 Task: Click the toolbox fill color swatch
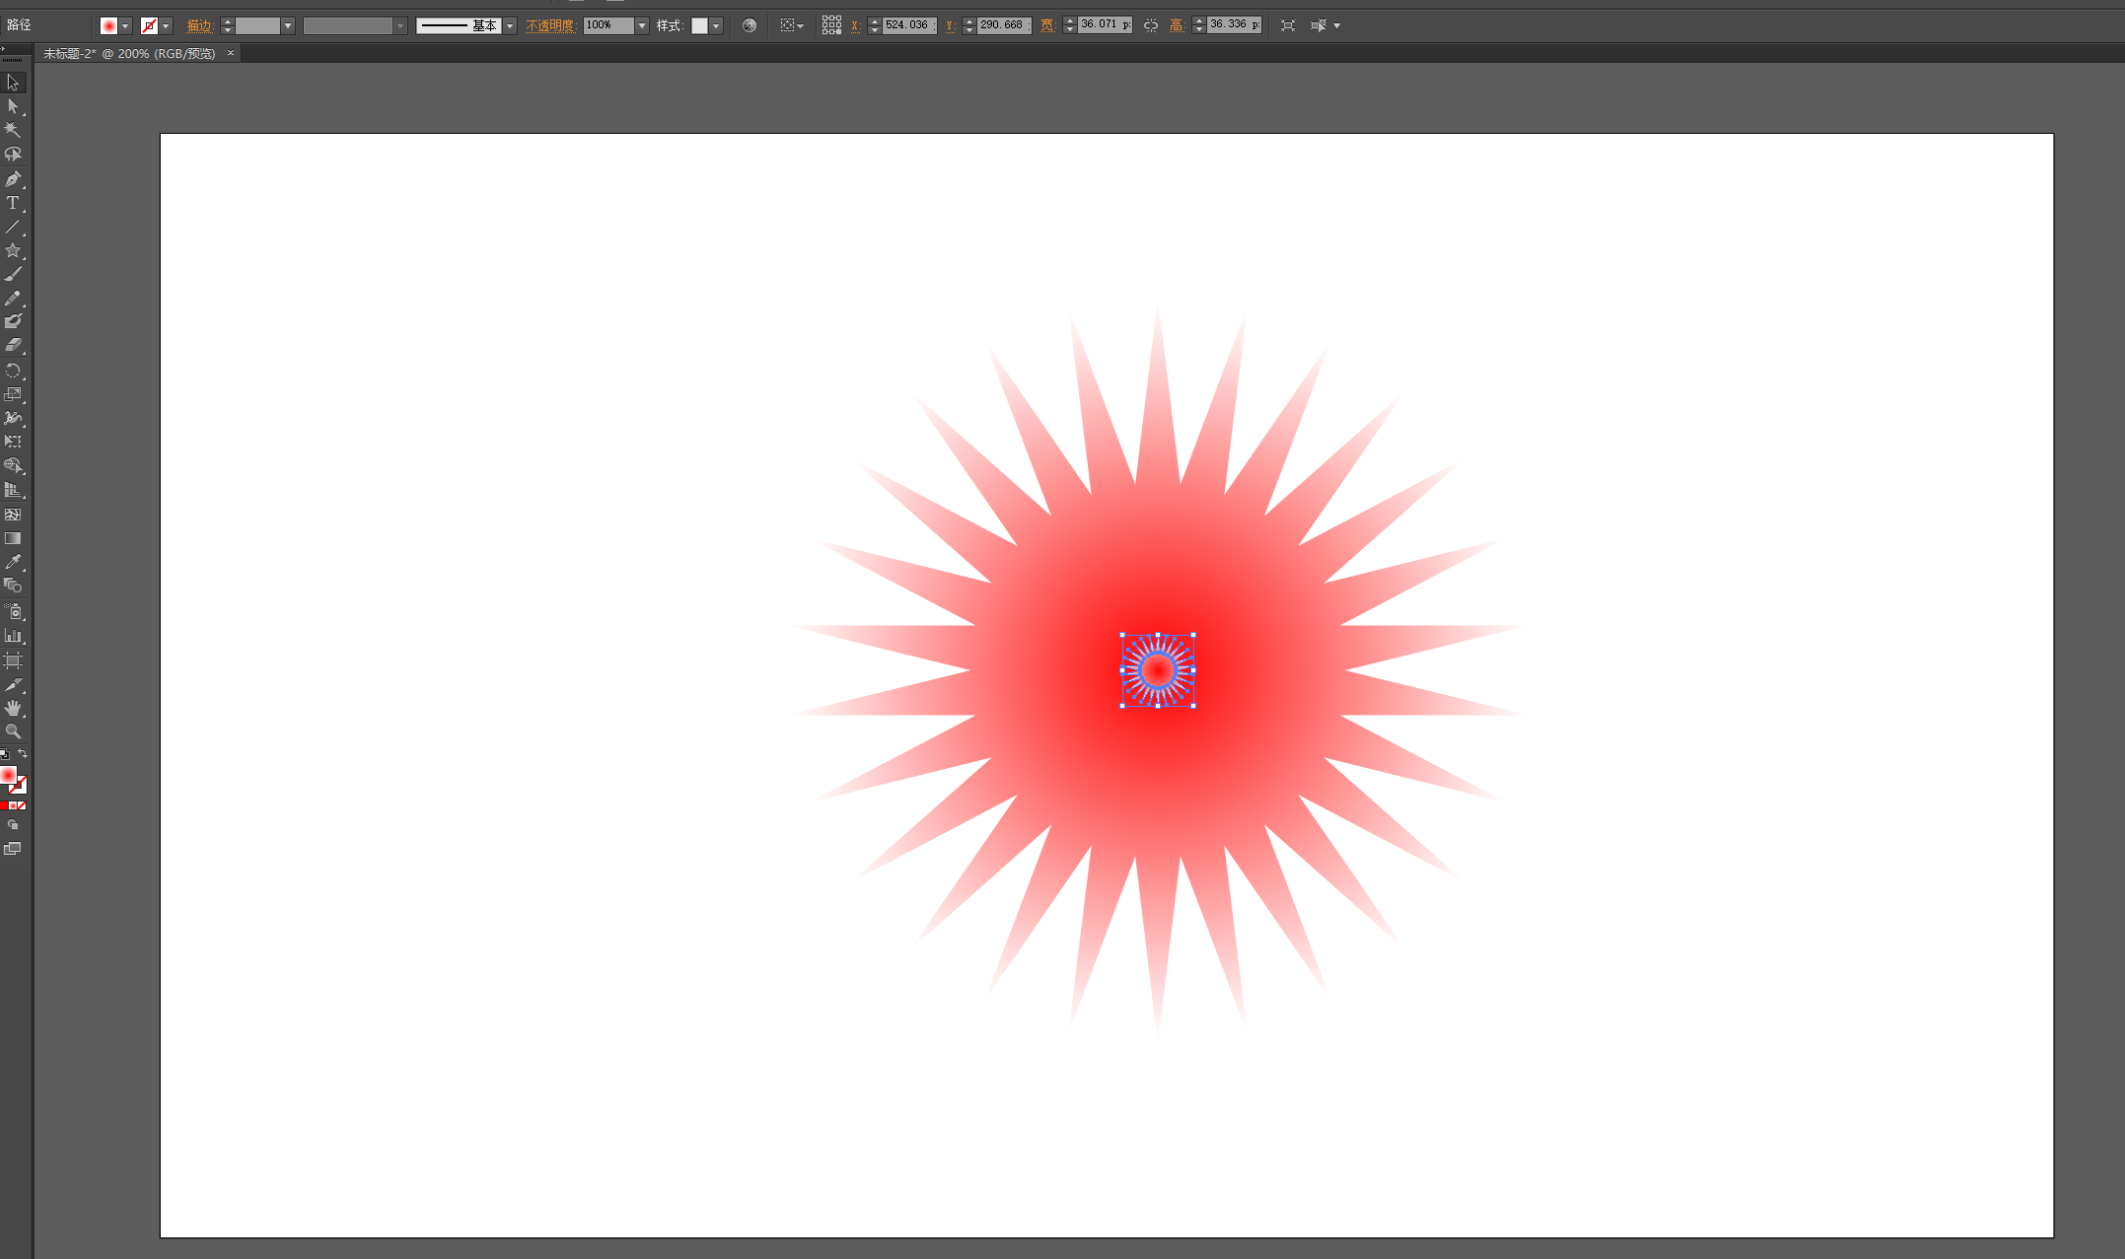pos(8,775)
